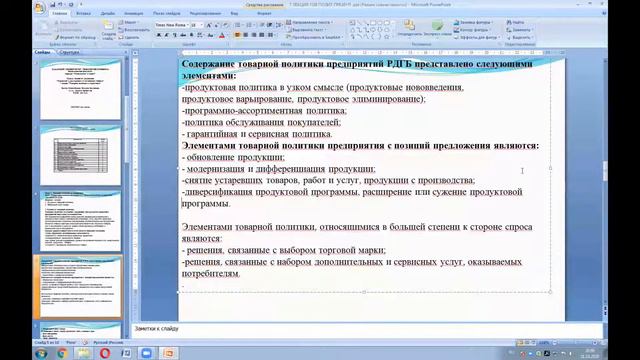Open Направление текста text direction dropdown
The height and width of the screenshot is (360, 640).
(x=310, y=22)
